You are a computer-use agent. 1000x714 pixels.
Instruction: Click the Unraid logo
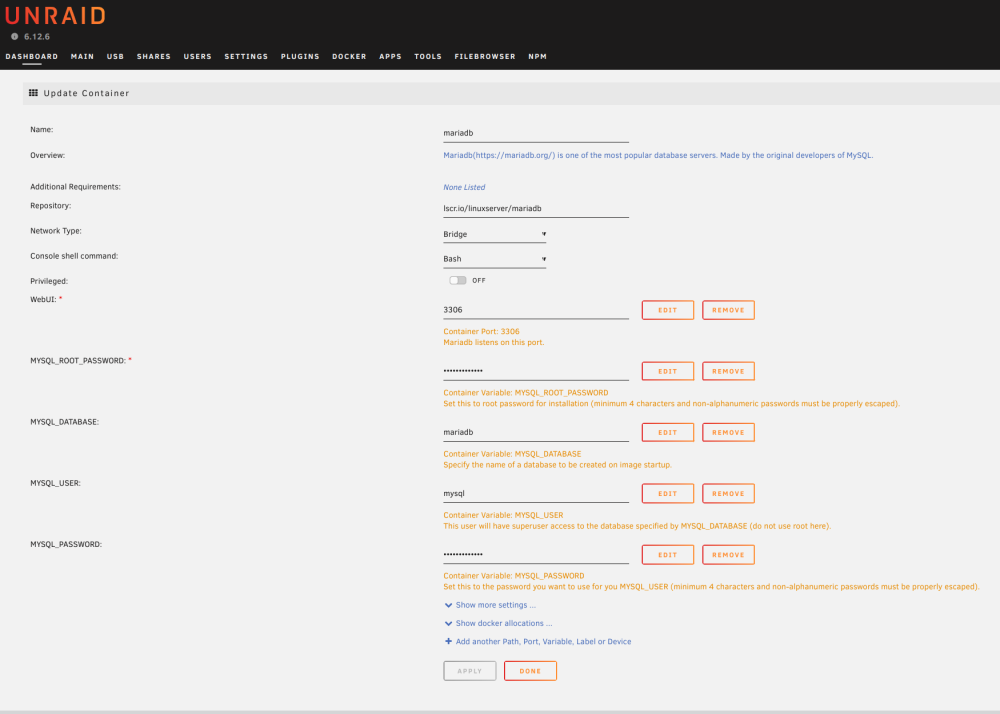[x=55, y=15]
